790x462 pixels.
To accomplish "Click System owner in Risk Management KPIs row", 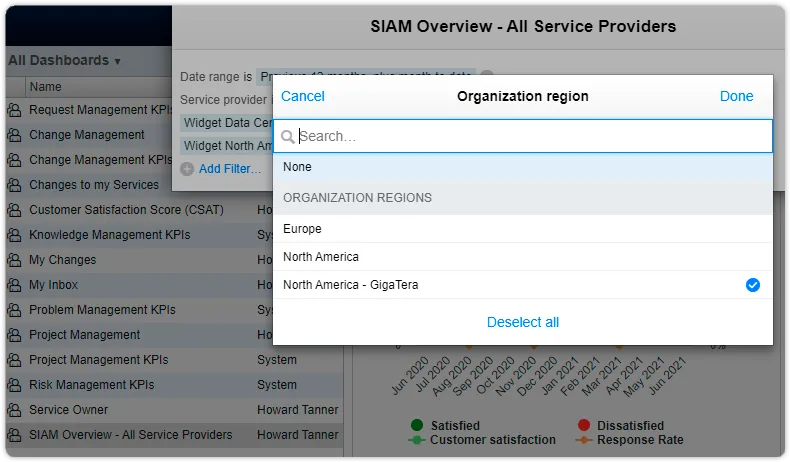I will point(277,385).
